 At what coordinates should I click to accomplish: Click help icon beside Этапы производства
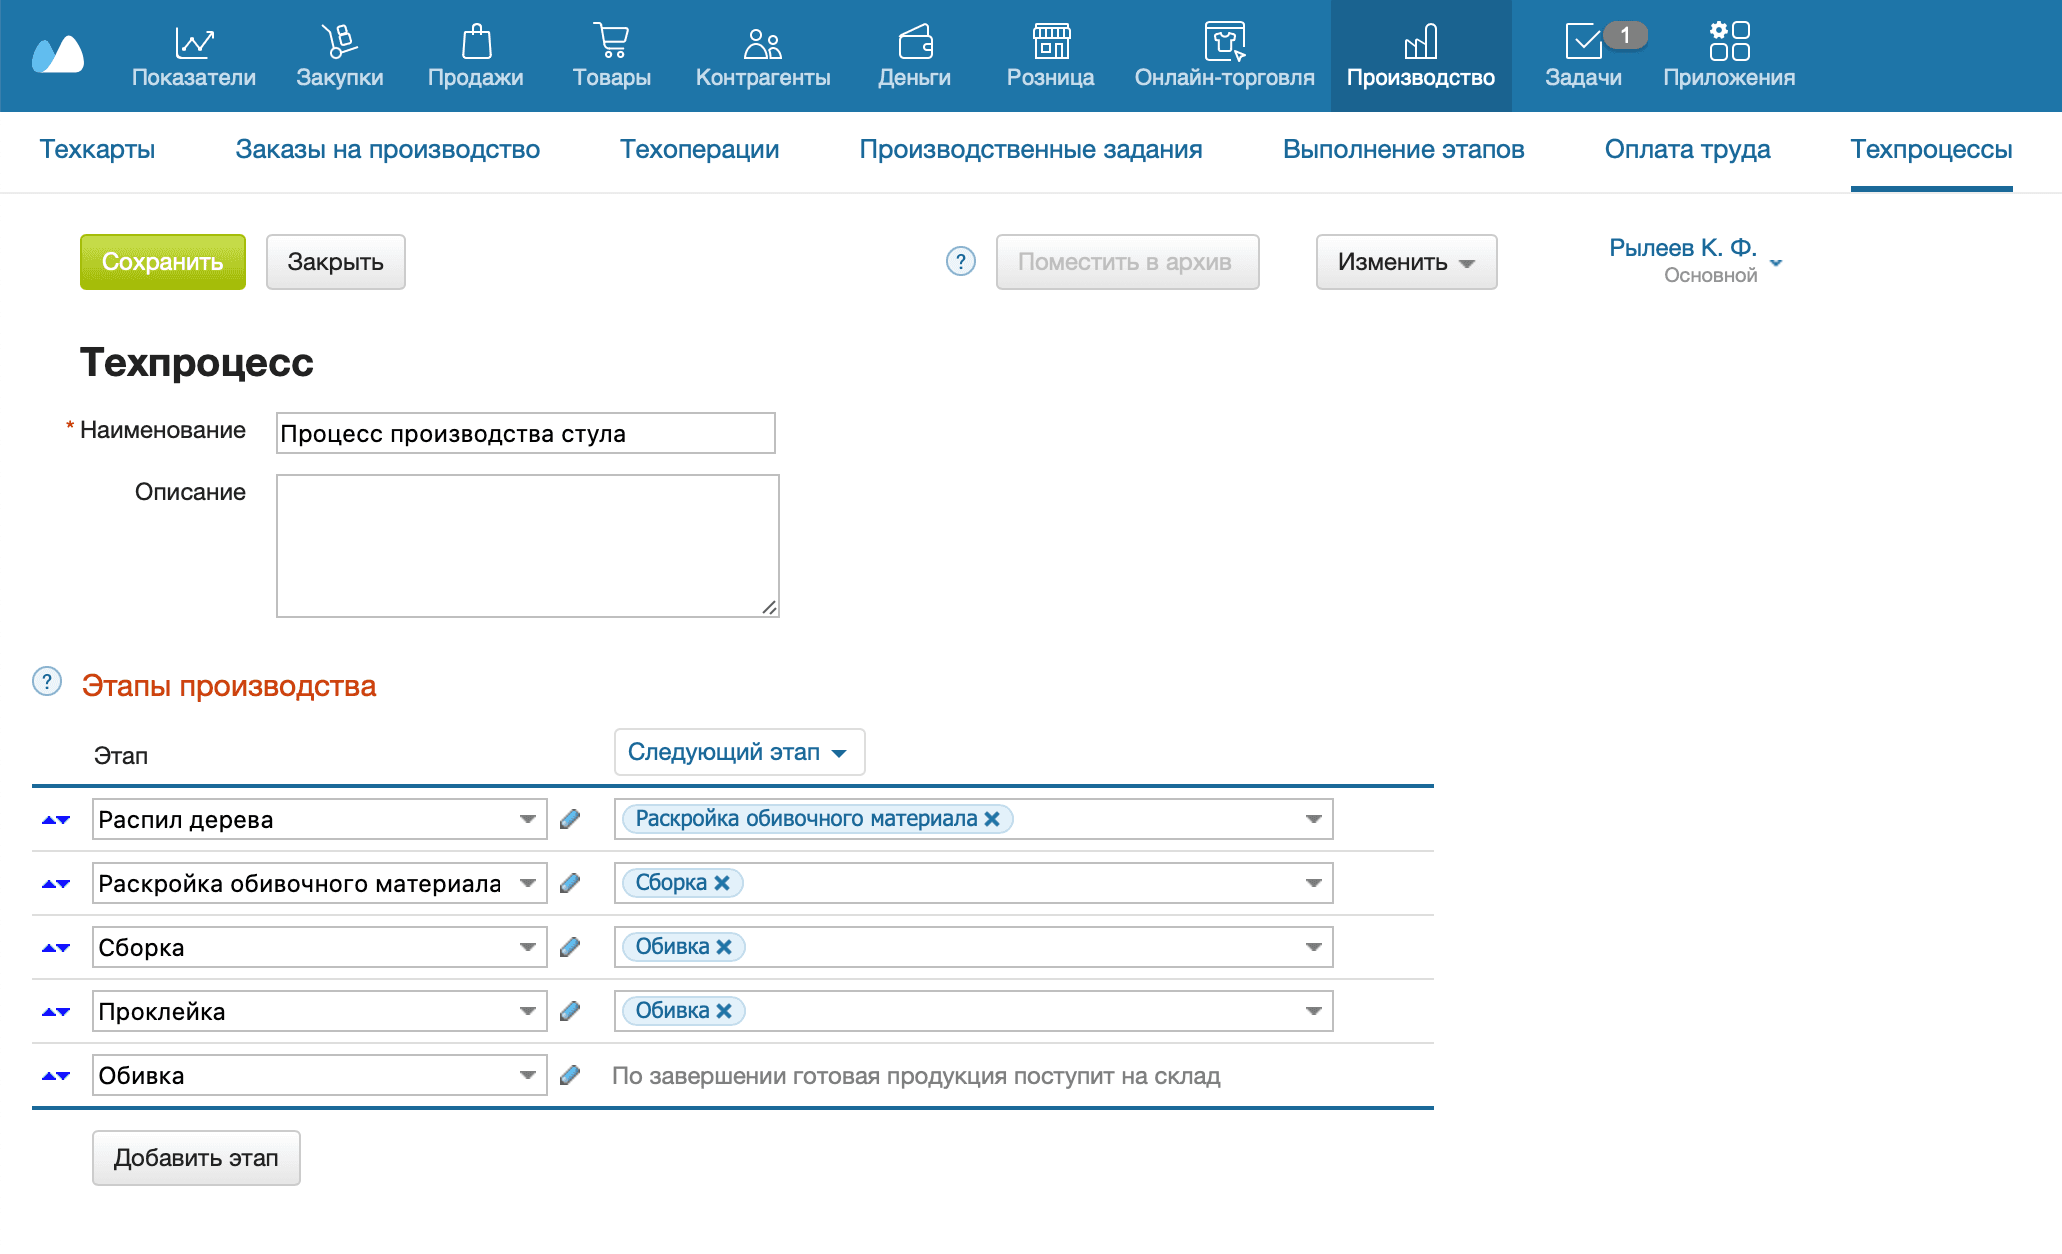[47, 682]
